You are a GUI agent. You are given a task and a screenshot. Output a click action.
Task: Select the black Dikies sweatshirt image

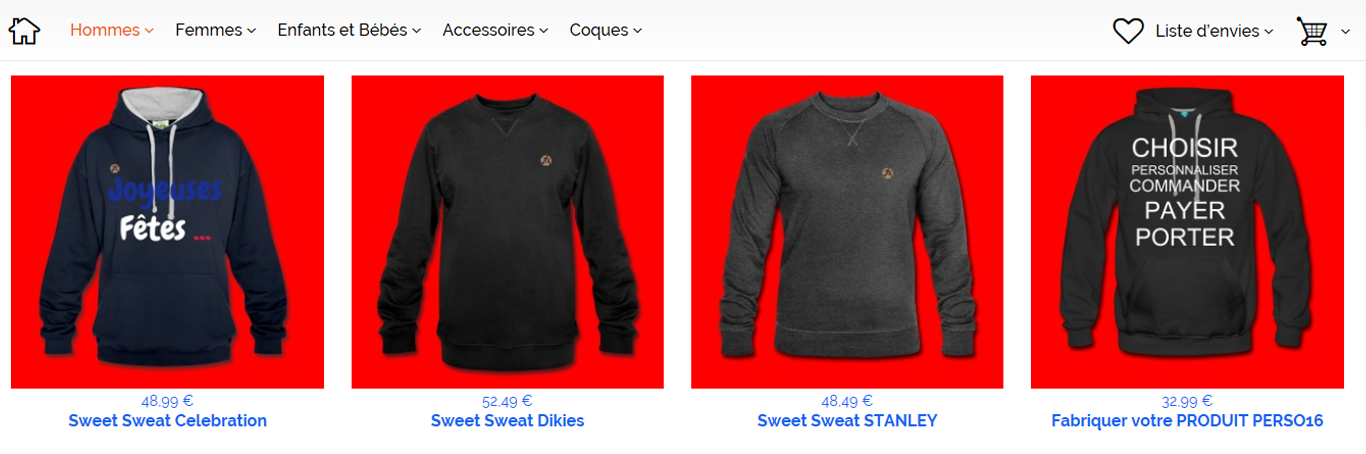coord(508,232)
